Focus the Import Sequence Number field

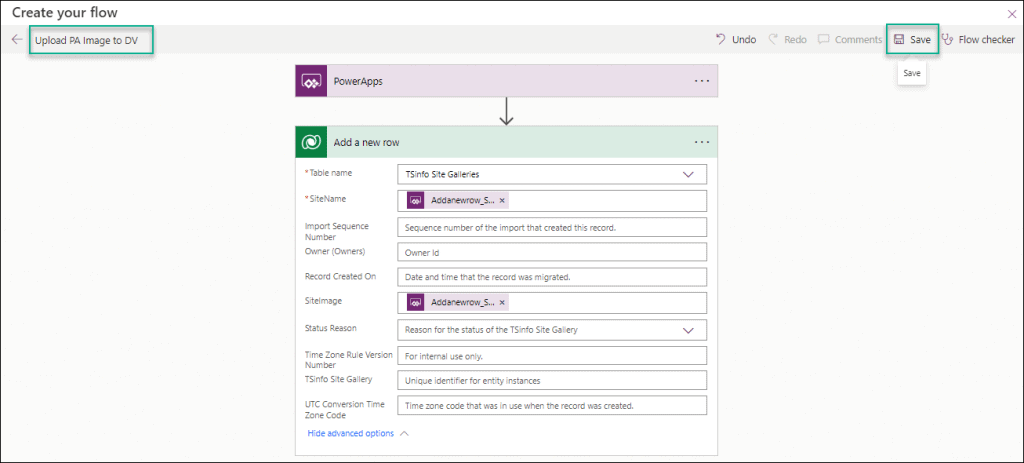coord(552,227)
